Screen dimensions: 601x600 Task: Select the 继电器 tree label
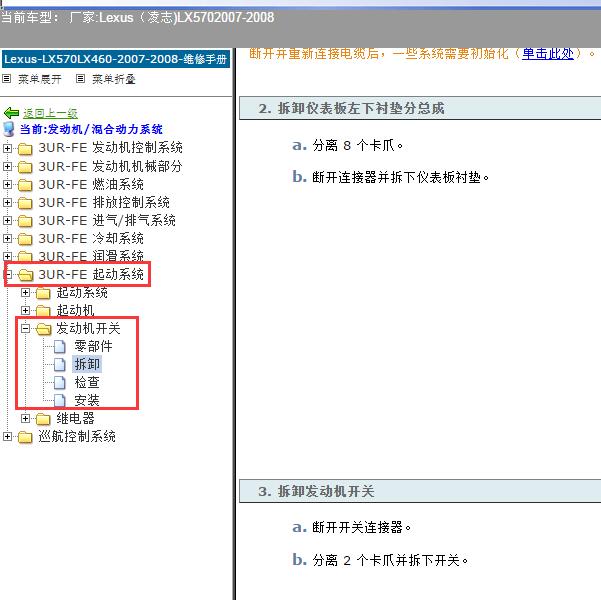(x=76, y=418)
